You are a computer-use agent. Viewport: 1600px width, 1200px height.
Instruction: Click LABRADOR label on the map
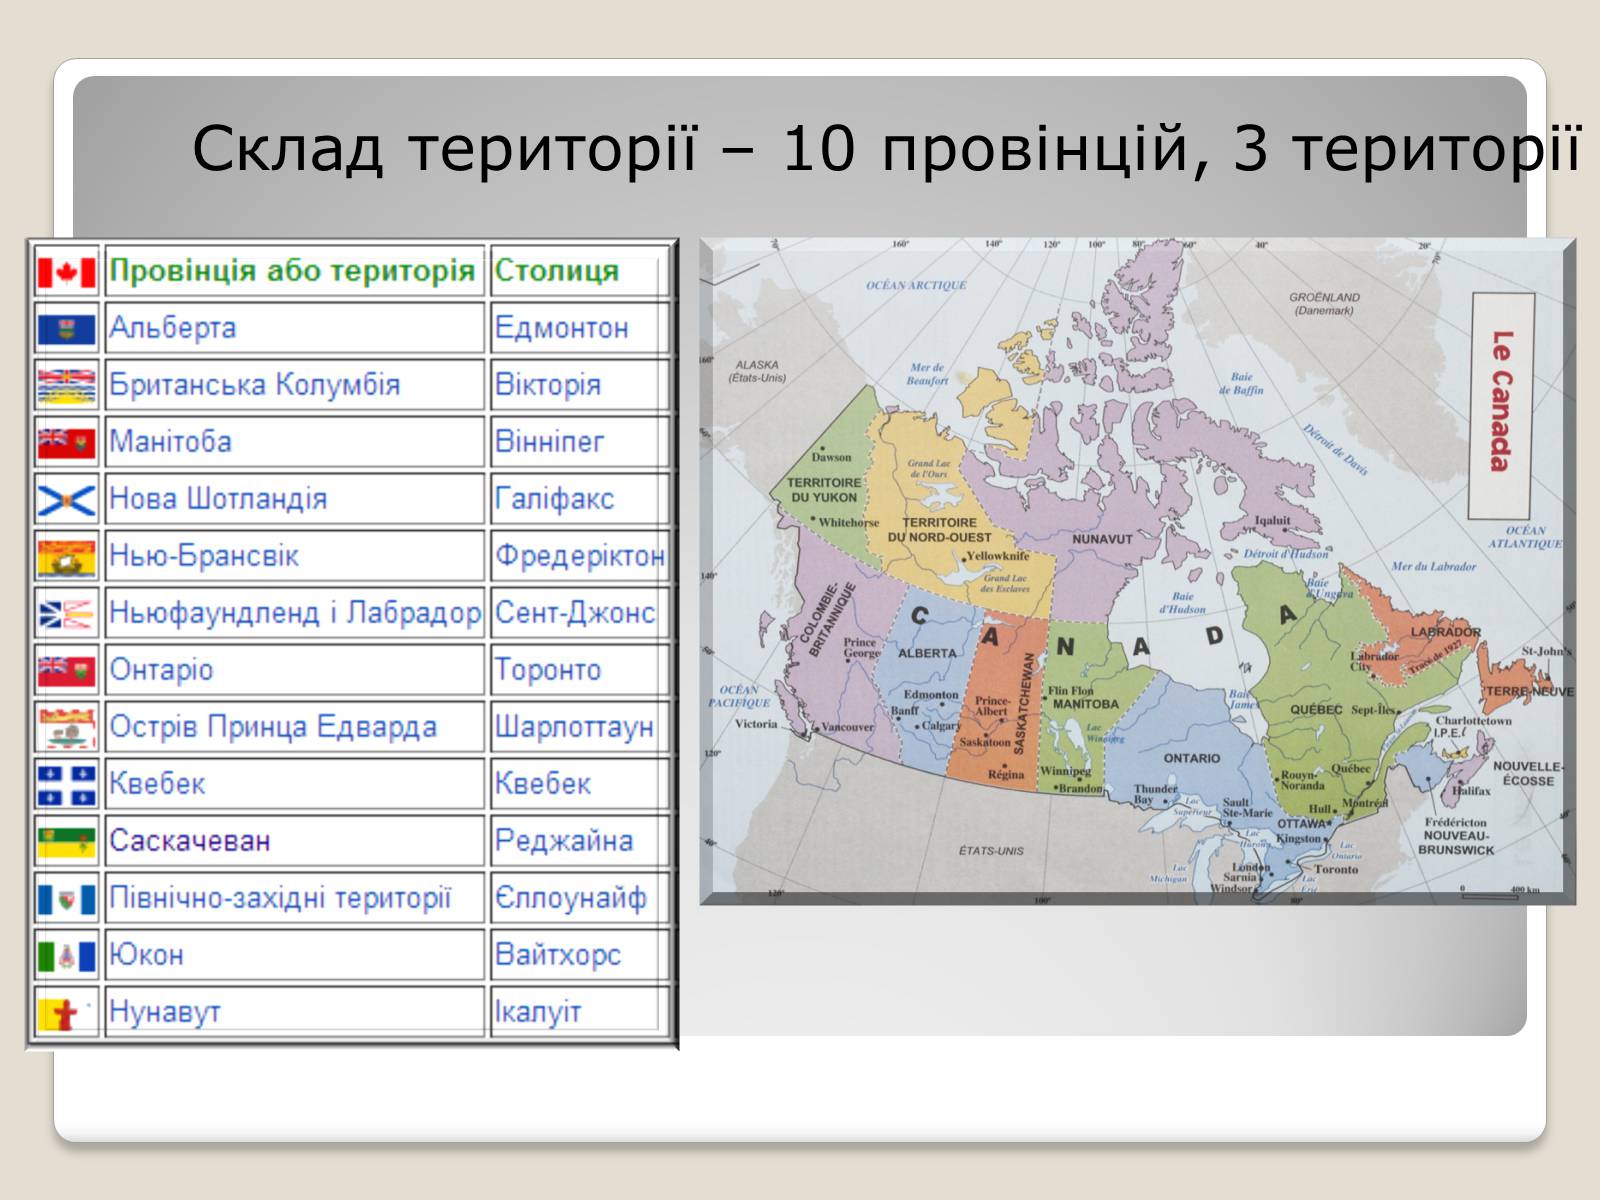pos(1446,632)
